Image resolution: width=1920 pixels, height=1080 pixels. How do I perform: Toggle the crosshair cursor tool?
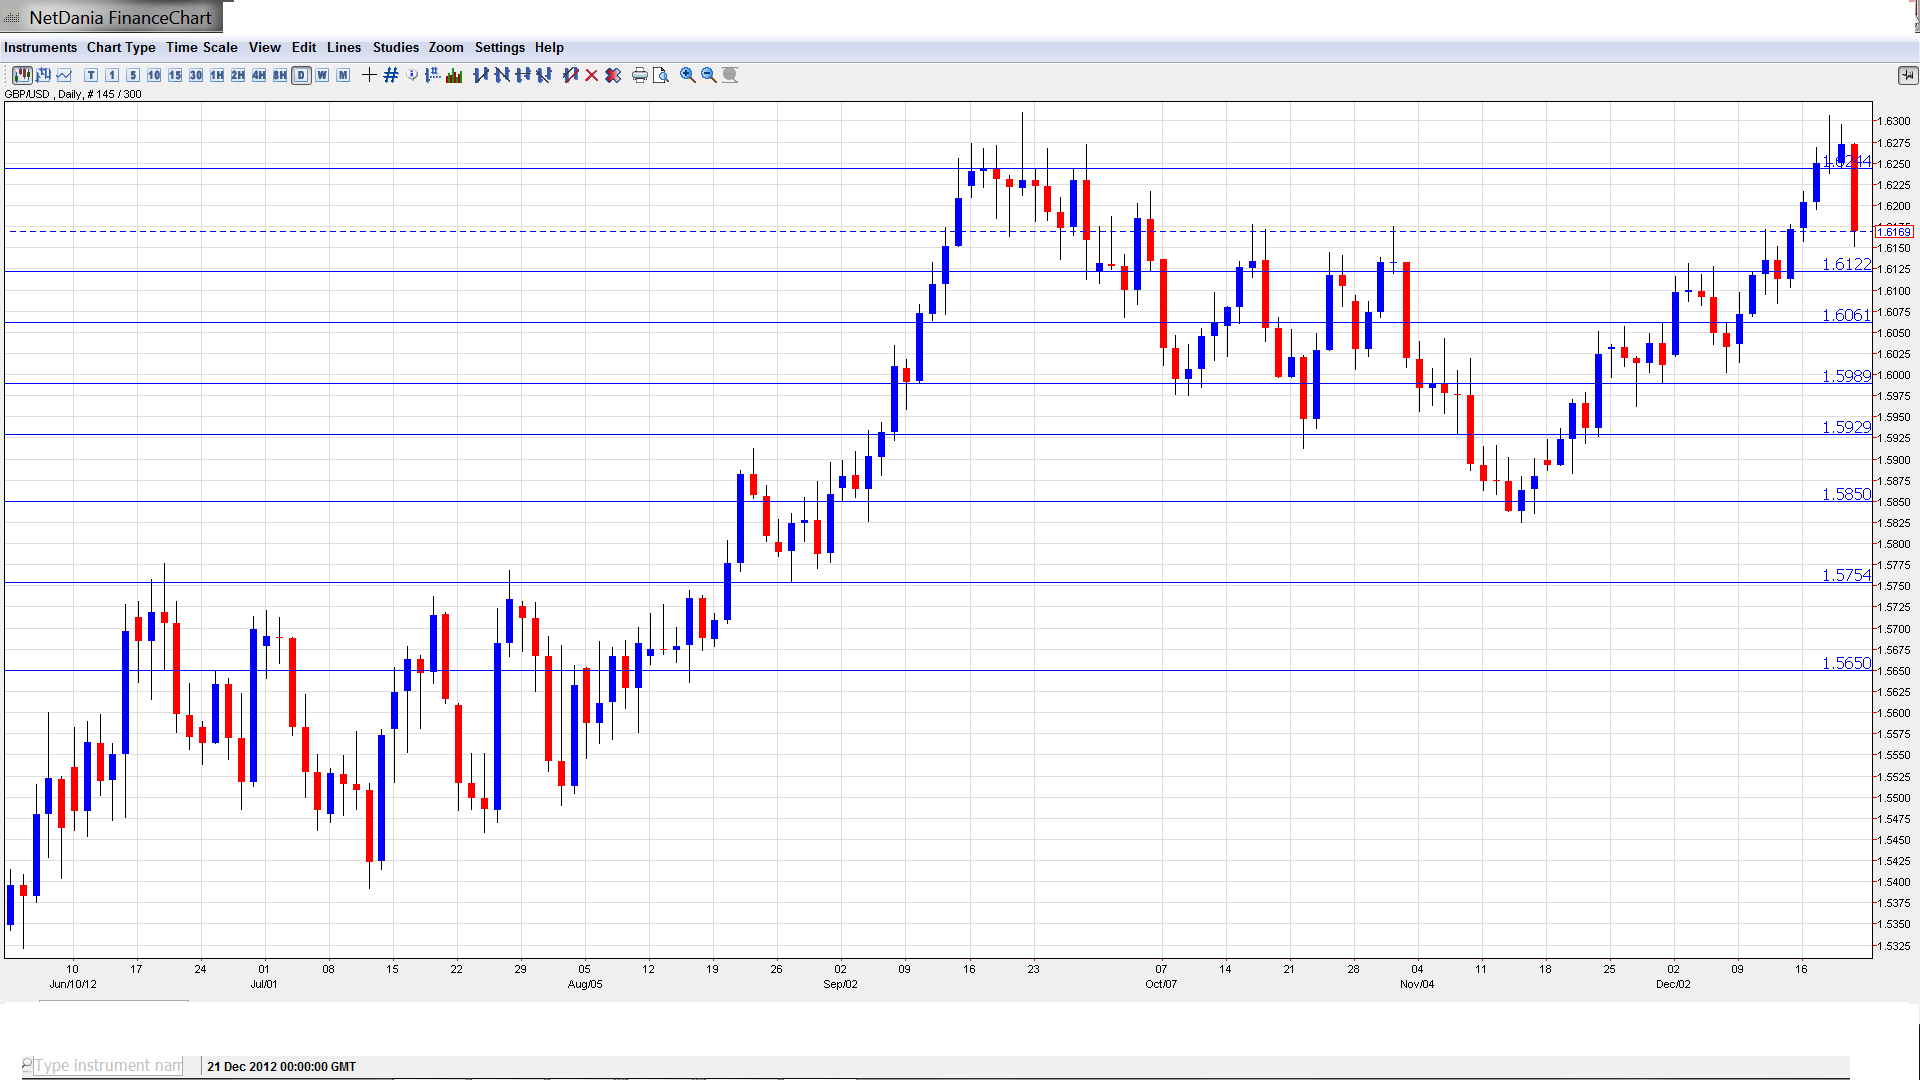click(369, 75)
